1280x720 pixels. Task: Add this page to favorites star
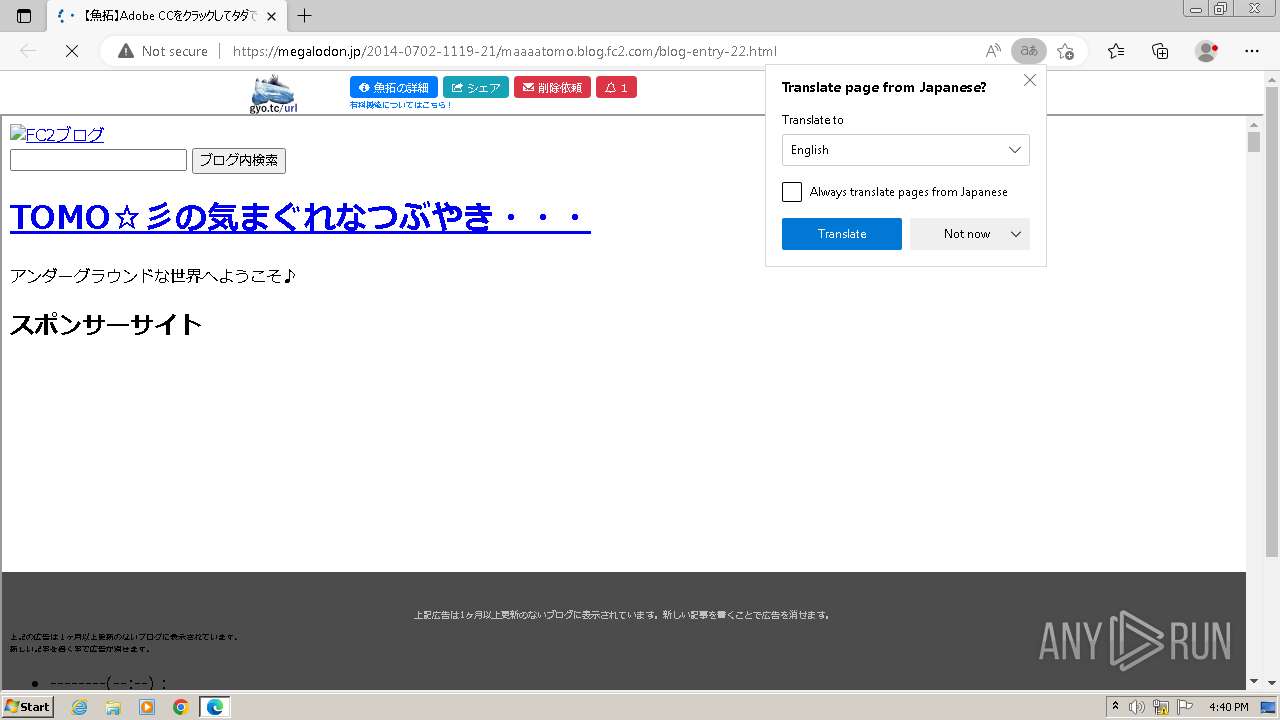tap(1066, 51)
